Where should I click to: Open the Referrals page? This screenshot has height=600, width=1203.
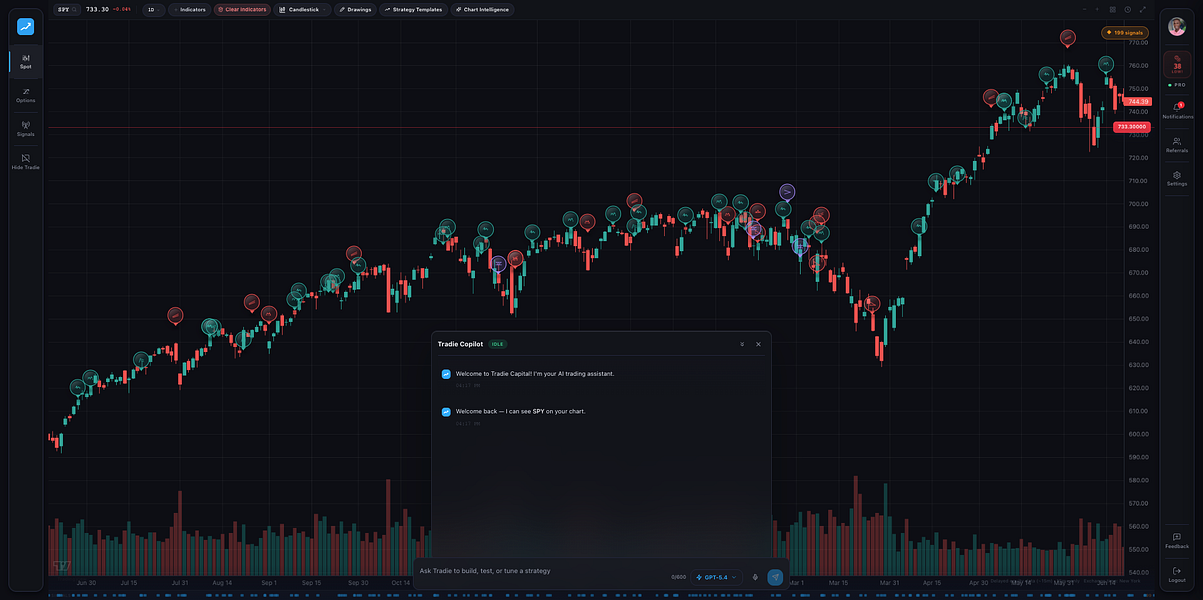[x=1177, y=145]
